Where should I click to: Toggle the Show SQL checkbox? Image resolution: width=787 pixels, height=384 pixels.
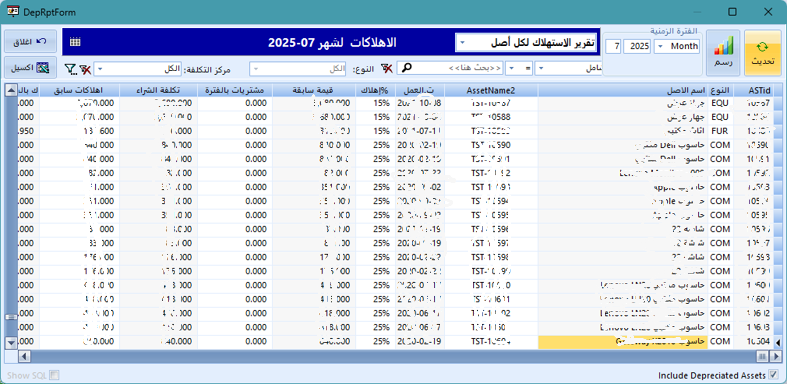pyautogui.click(x=55, y=375)
